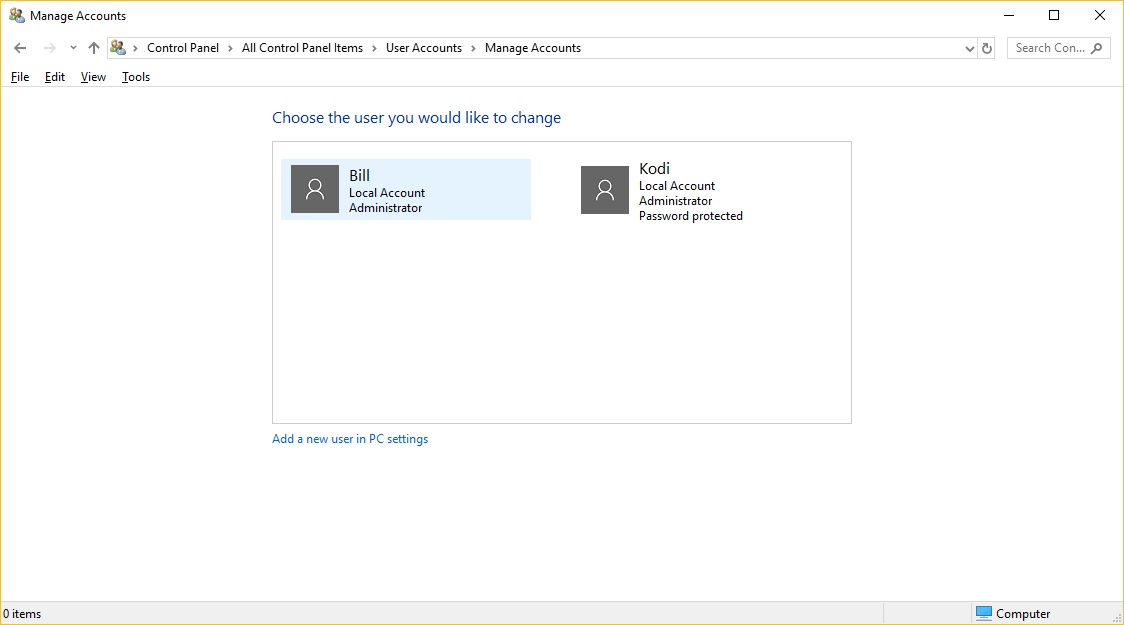1124x625 pixels.
Task: Maximize the Manage Accounts window
Action: pos(1054,15)
